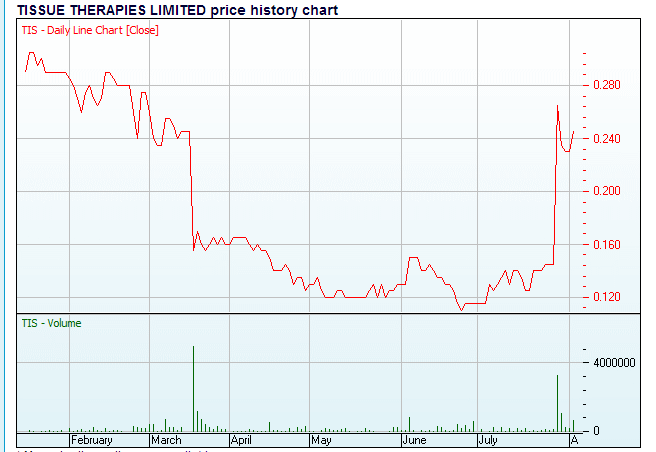Select the March label on the time axis
This screenshot has width=656, height=452.
pyautogui.click(x=166, y=440)
